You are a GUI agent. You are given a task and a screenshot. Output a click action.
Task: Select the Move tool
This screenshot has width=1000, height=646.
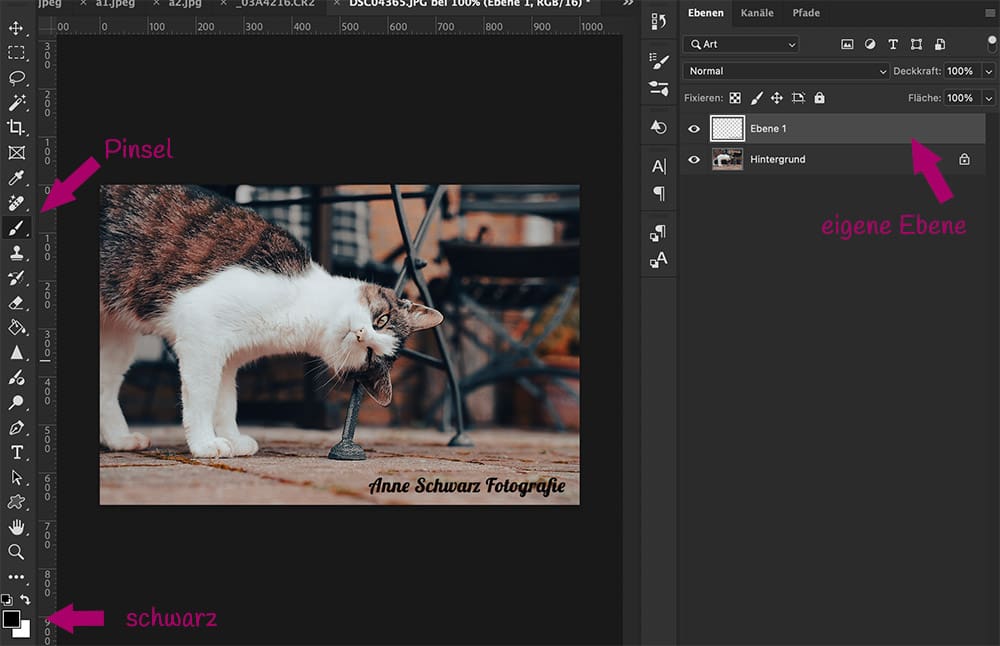point(18,29)
